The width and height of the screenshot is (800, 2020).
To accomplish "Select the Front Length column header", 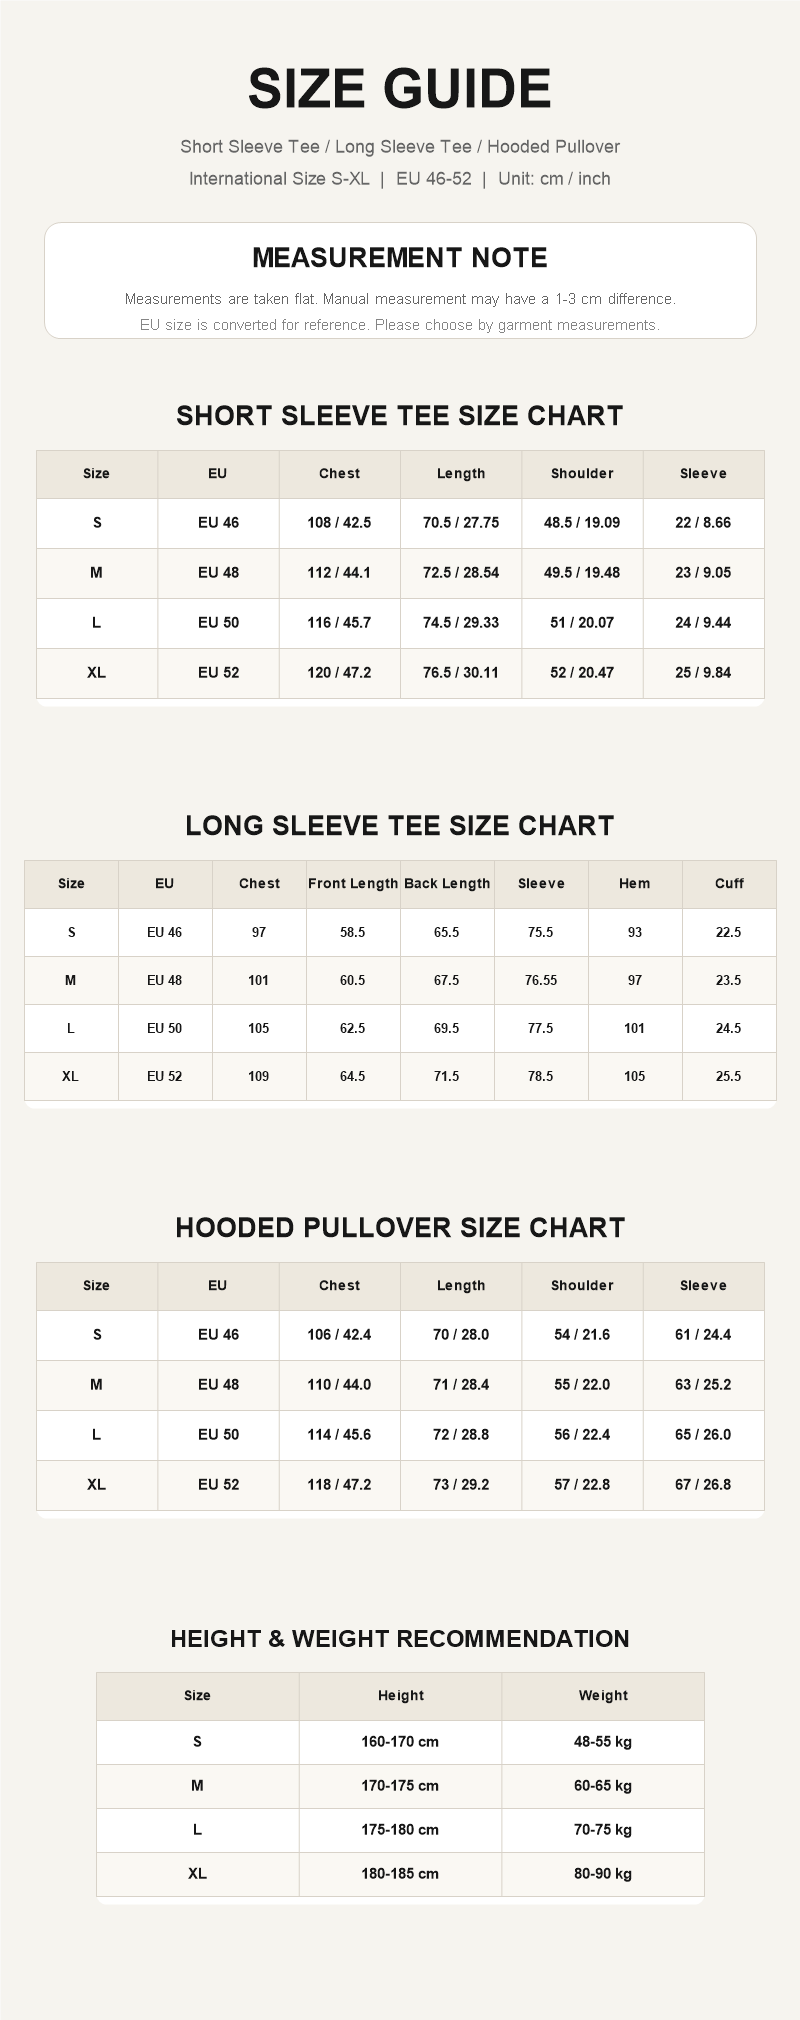I will click(353, 884).
